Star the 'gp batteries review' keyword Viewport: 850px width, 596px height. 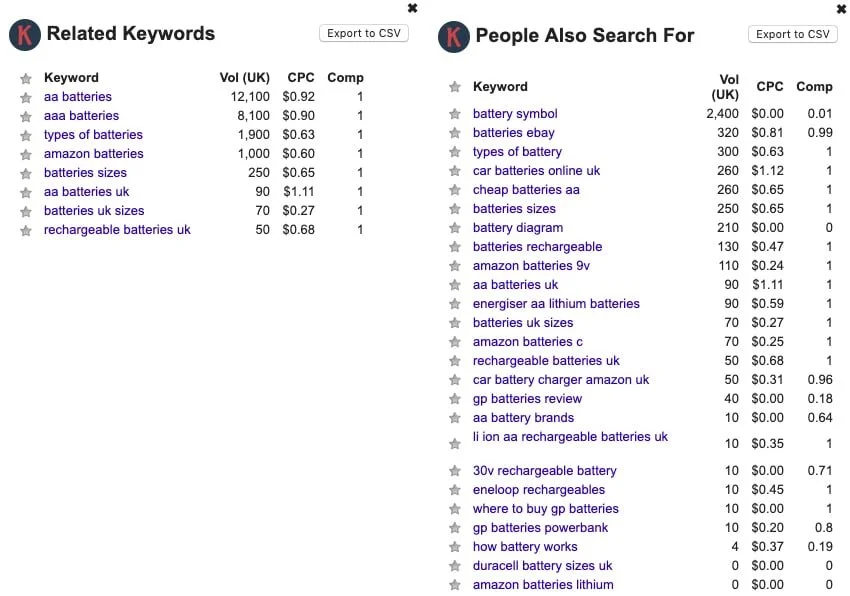(455, 399)
